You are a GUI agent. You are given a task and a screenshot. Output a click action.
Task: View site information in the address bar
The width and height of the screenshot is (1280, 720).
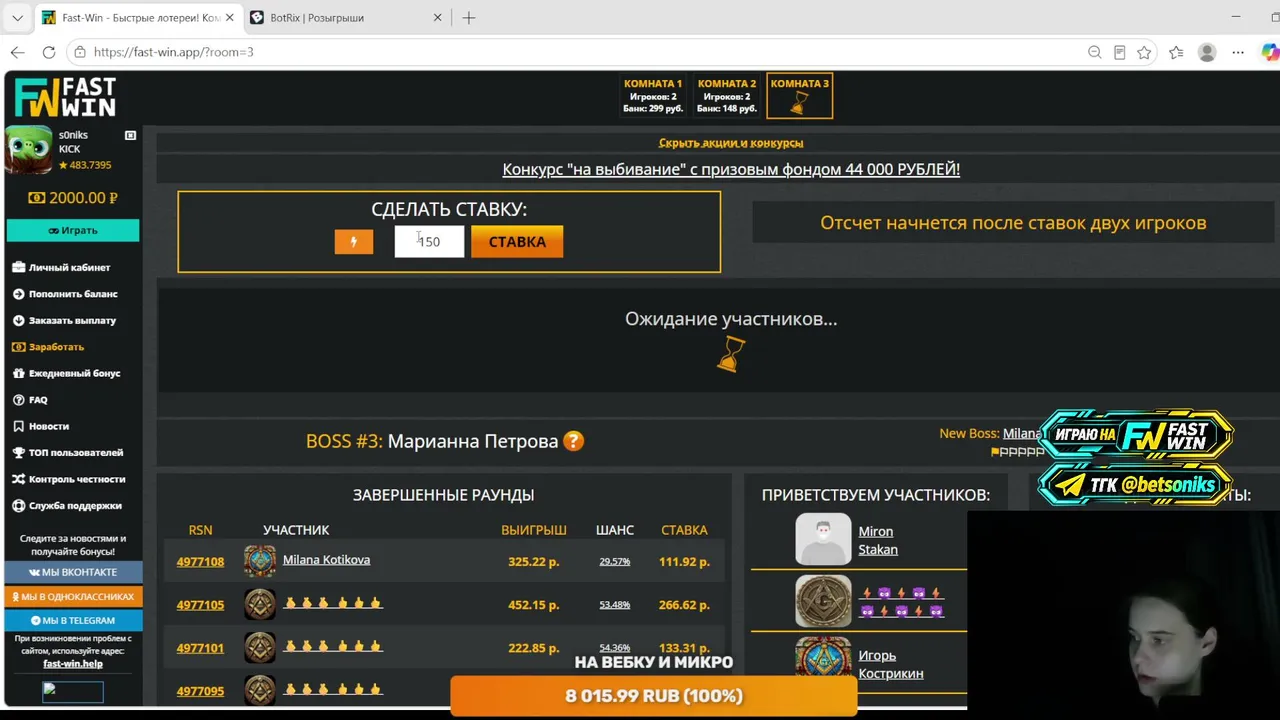(80, 52)
